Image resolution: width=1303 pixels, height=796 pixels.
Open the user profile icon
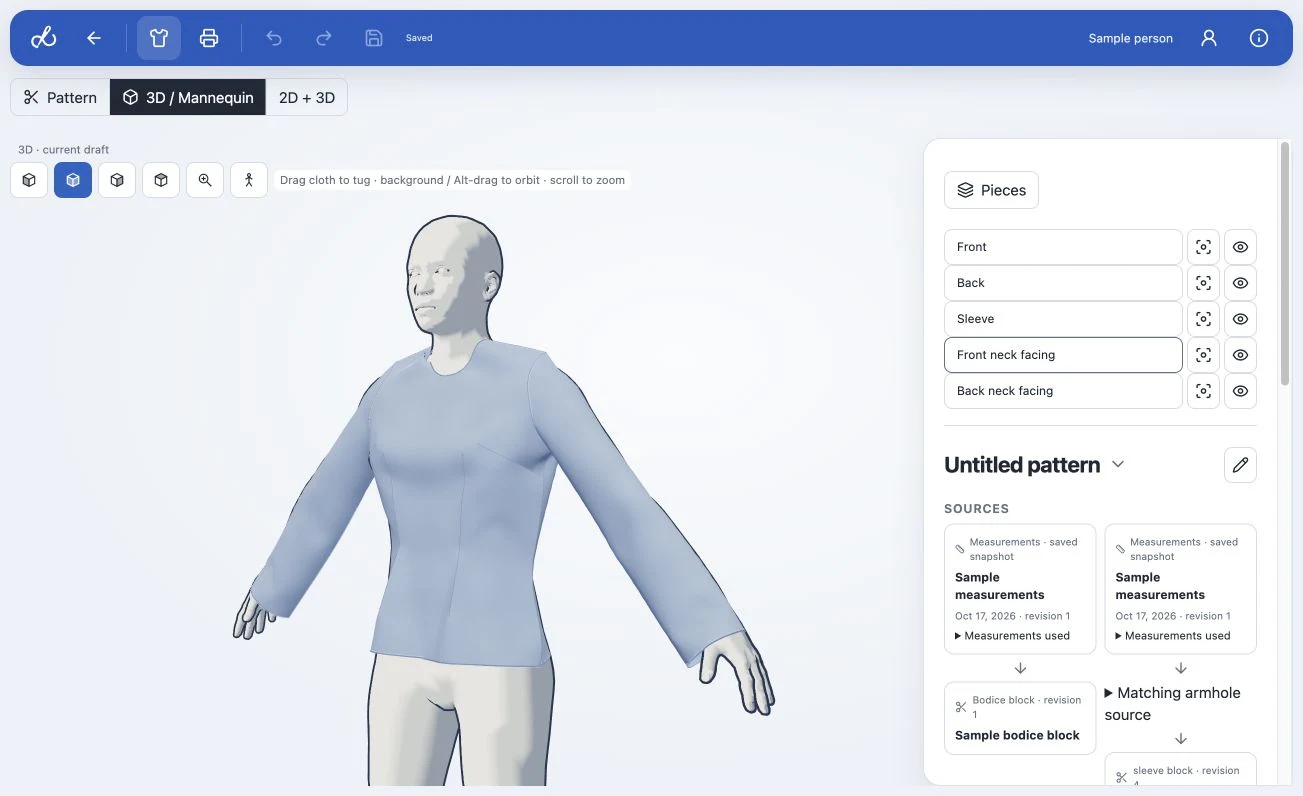tap(1209, 38)
